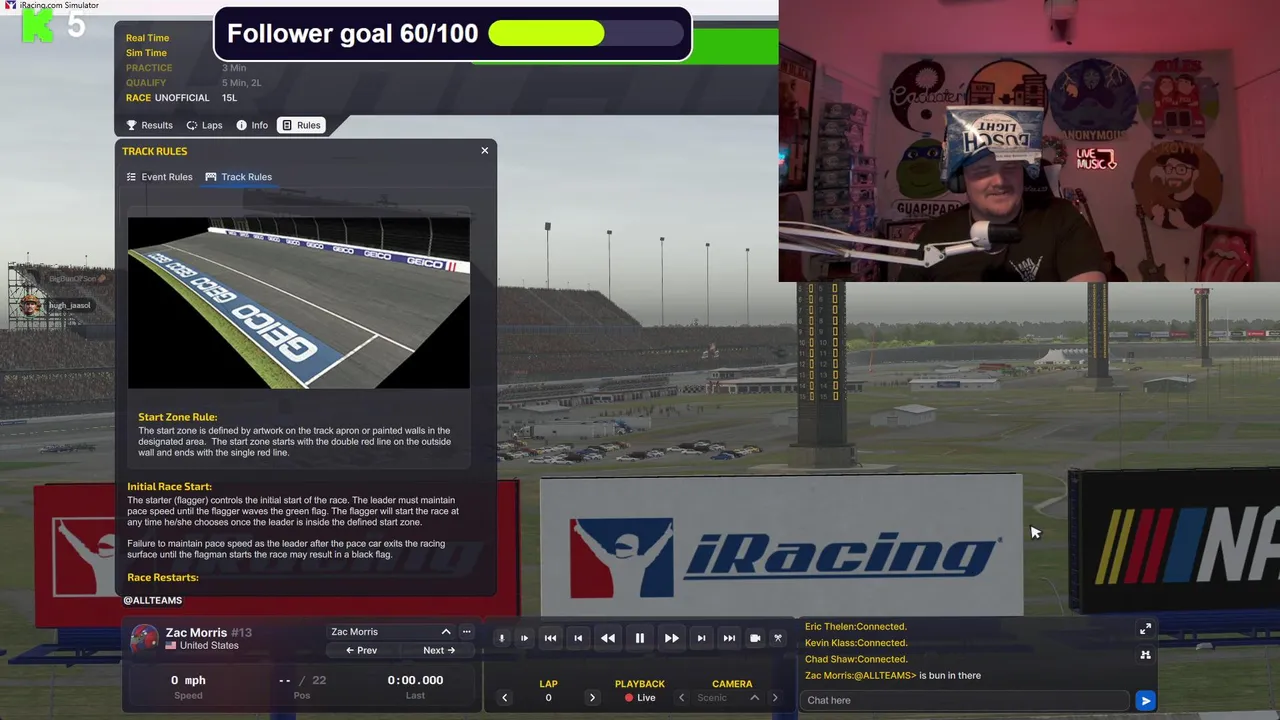Click the PRACTICE session label
1280x720 pixels.
point(149,68)
